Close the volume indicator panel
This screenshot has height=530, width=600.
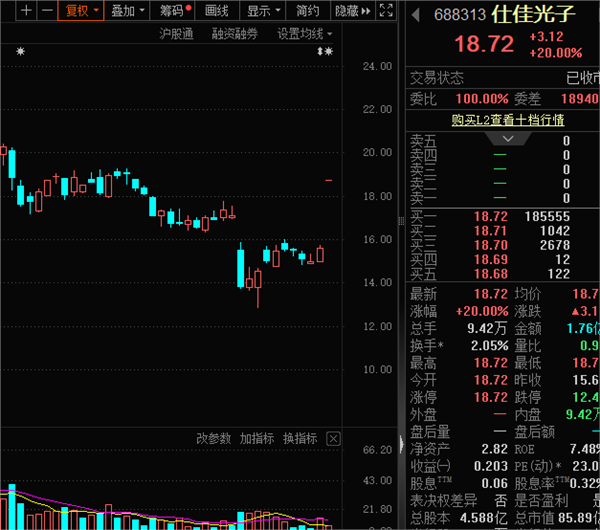pyautogui.click(x=333, y=439)
